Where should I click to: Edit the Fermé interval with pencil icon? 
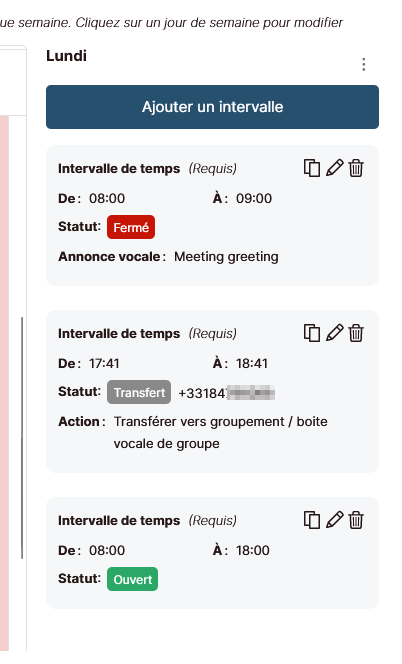[334, 168]
